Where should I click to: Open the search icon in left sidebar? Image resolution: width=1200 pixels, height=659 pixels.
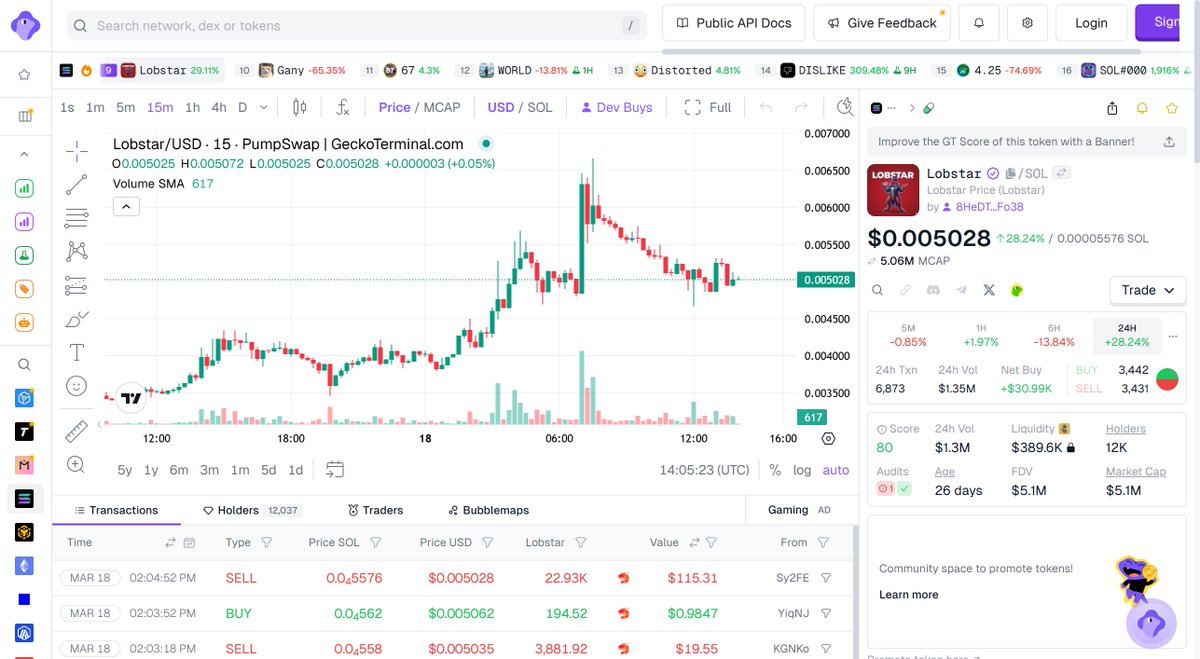click(x=25, y=365)
